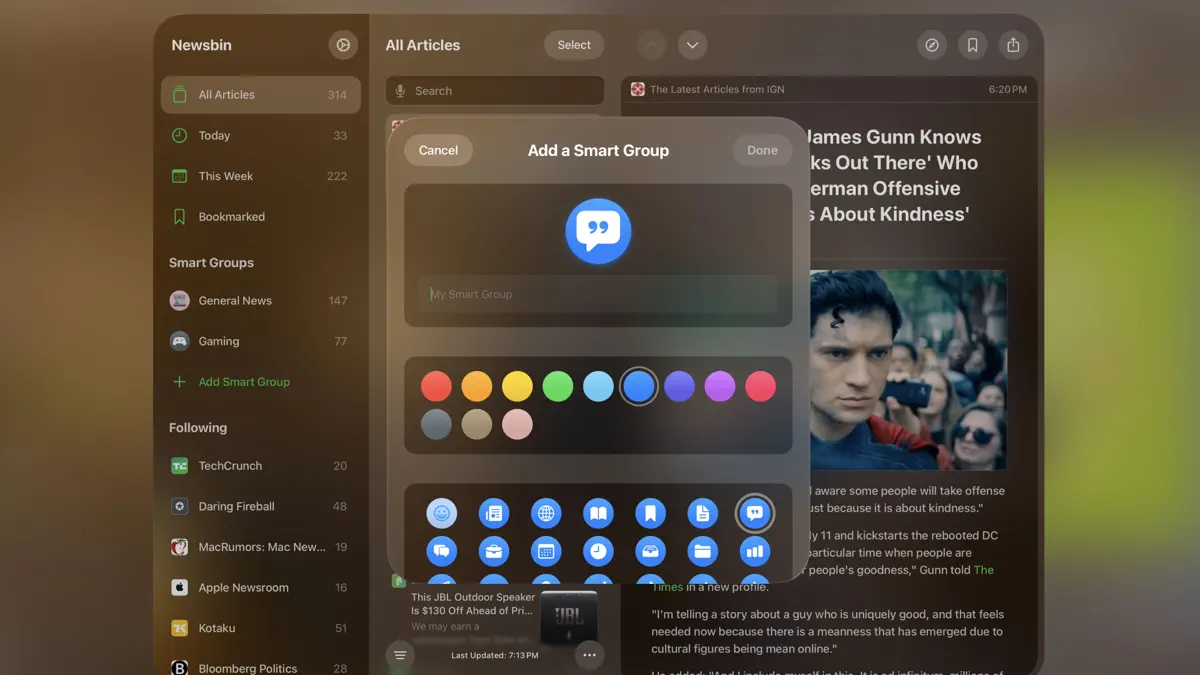Screen dimensions: 1200x675
Task: Click the share icon in the article toolbar
Action: pos(1013,45)
